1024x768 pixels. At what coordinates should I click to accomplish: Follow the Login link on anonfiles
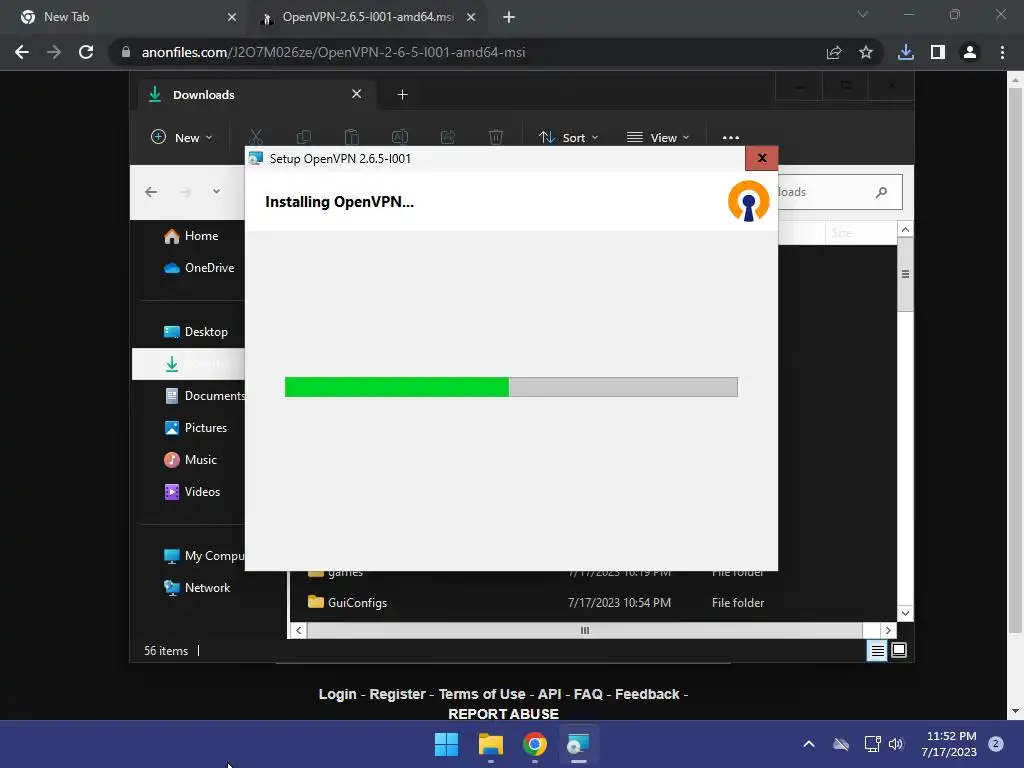tap(338, 694)
